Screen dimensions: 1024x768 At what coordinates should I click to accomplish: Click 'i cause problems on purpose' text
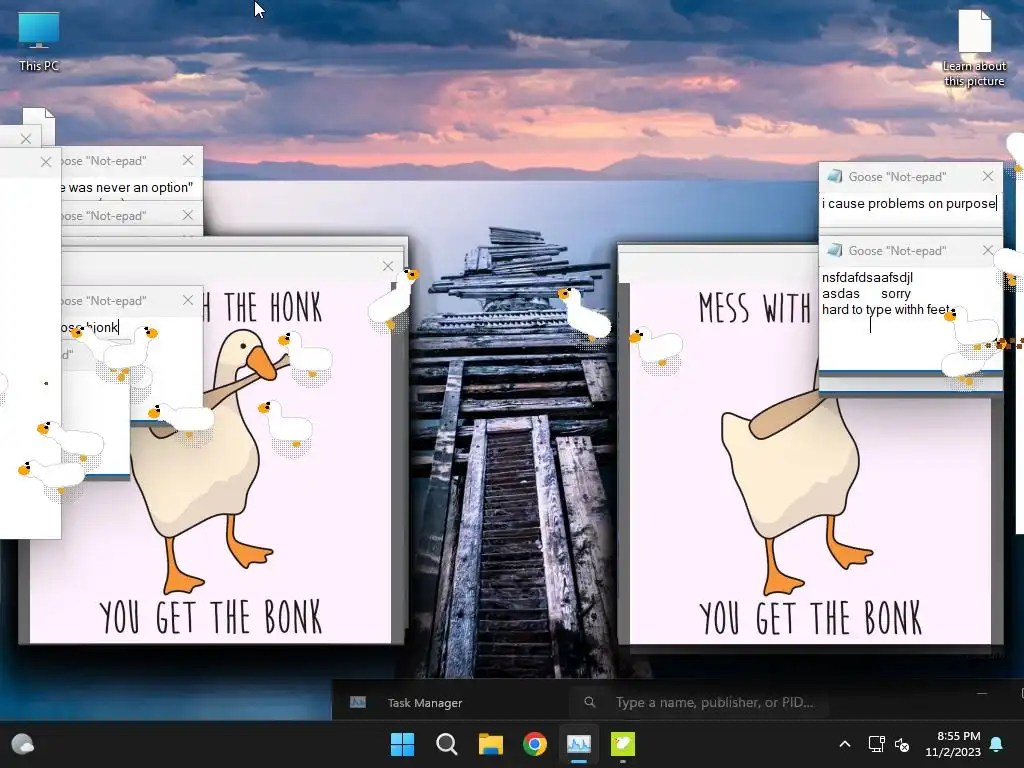click(908, 204)
